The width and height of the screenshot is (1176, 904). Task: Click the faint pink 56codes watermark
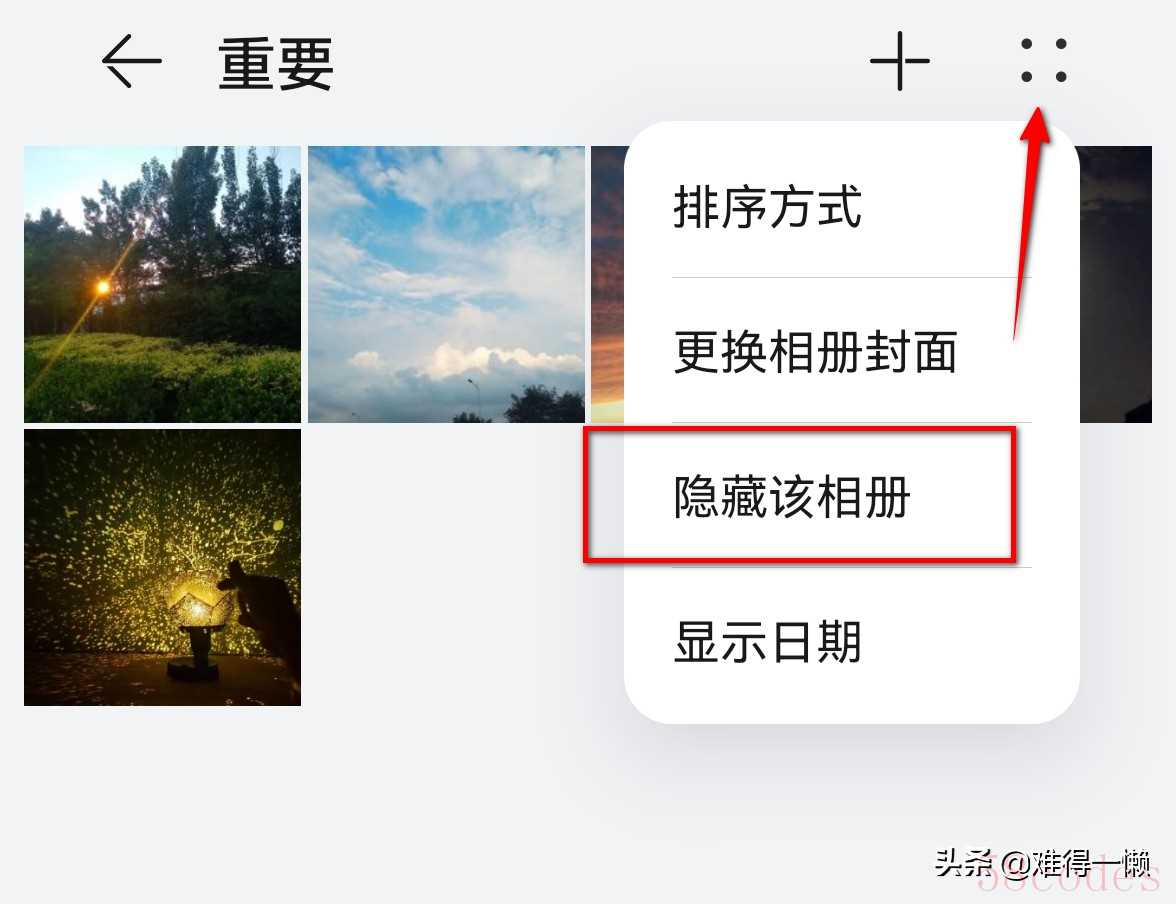pyautogui.click(x=1070, y=876)
